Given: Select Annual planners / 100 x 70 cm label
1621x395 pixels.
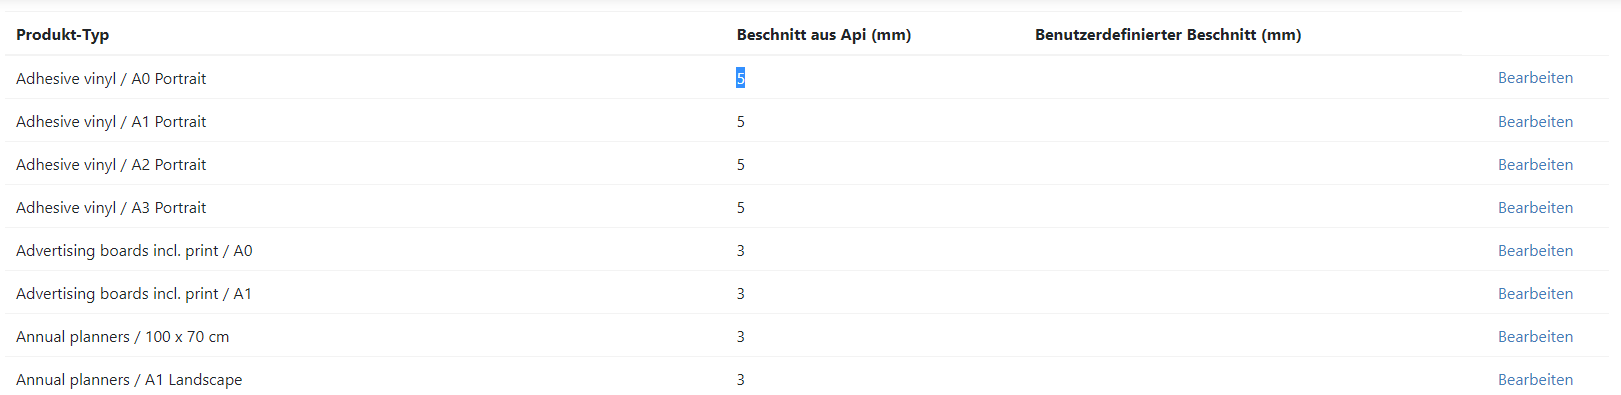Looking at the screenshot, I should 123,337.
